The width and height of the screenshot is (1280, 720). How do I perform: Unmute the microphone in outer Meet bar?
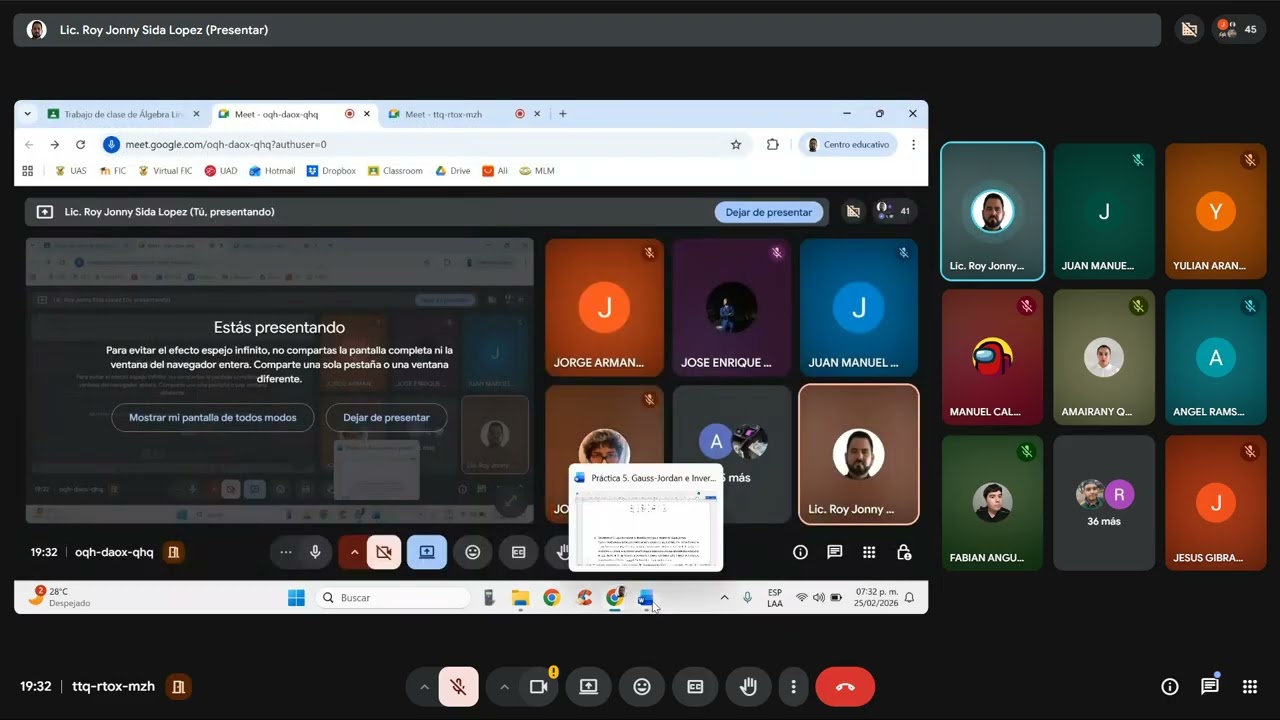[x=458, y=687]
